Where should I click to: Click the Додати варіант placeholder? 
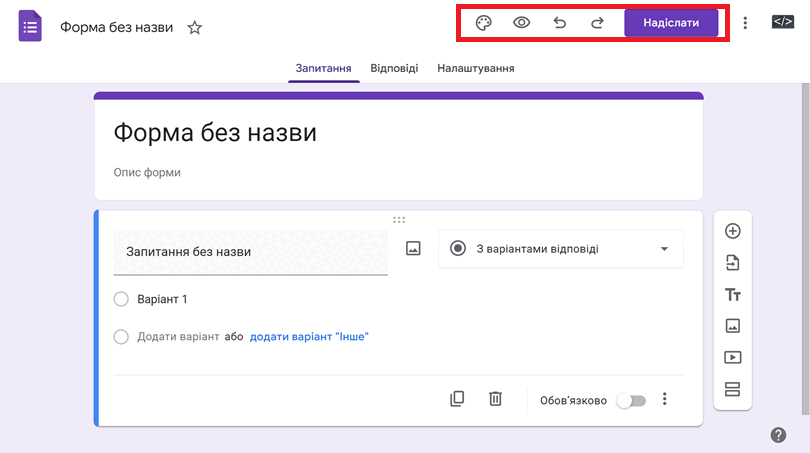click(x=178, y=337)
